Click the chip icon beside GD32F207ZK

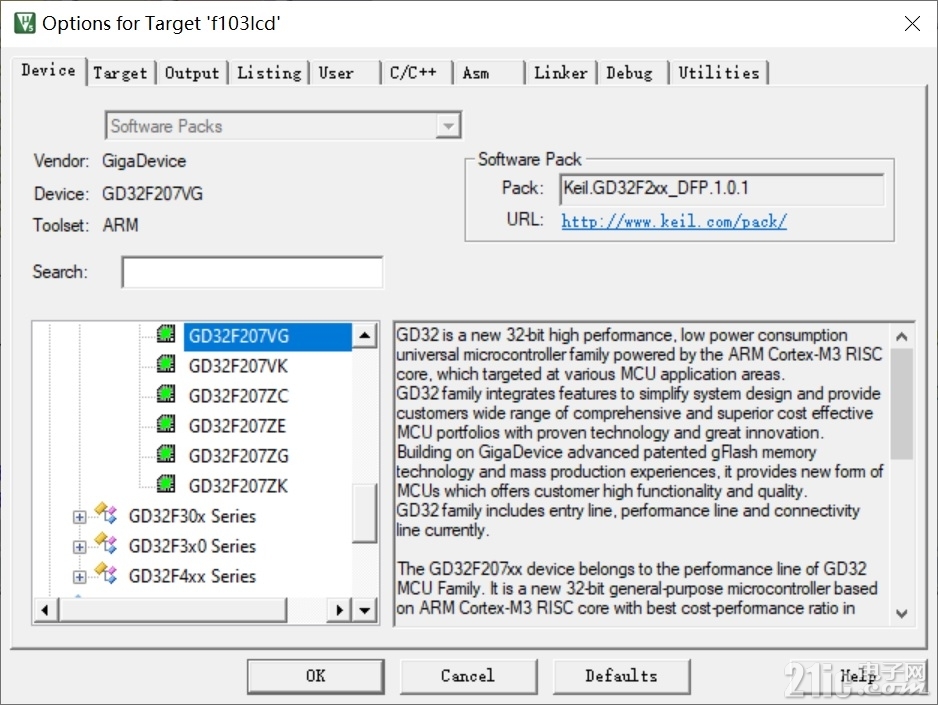pyautogui.click(x=166, y=483)
